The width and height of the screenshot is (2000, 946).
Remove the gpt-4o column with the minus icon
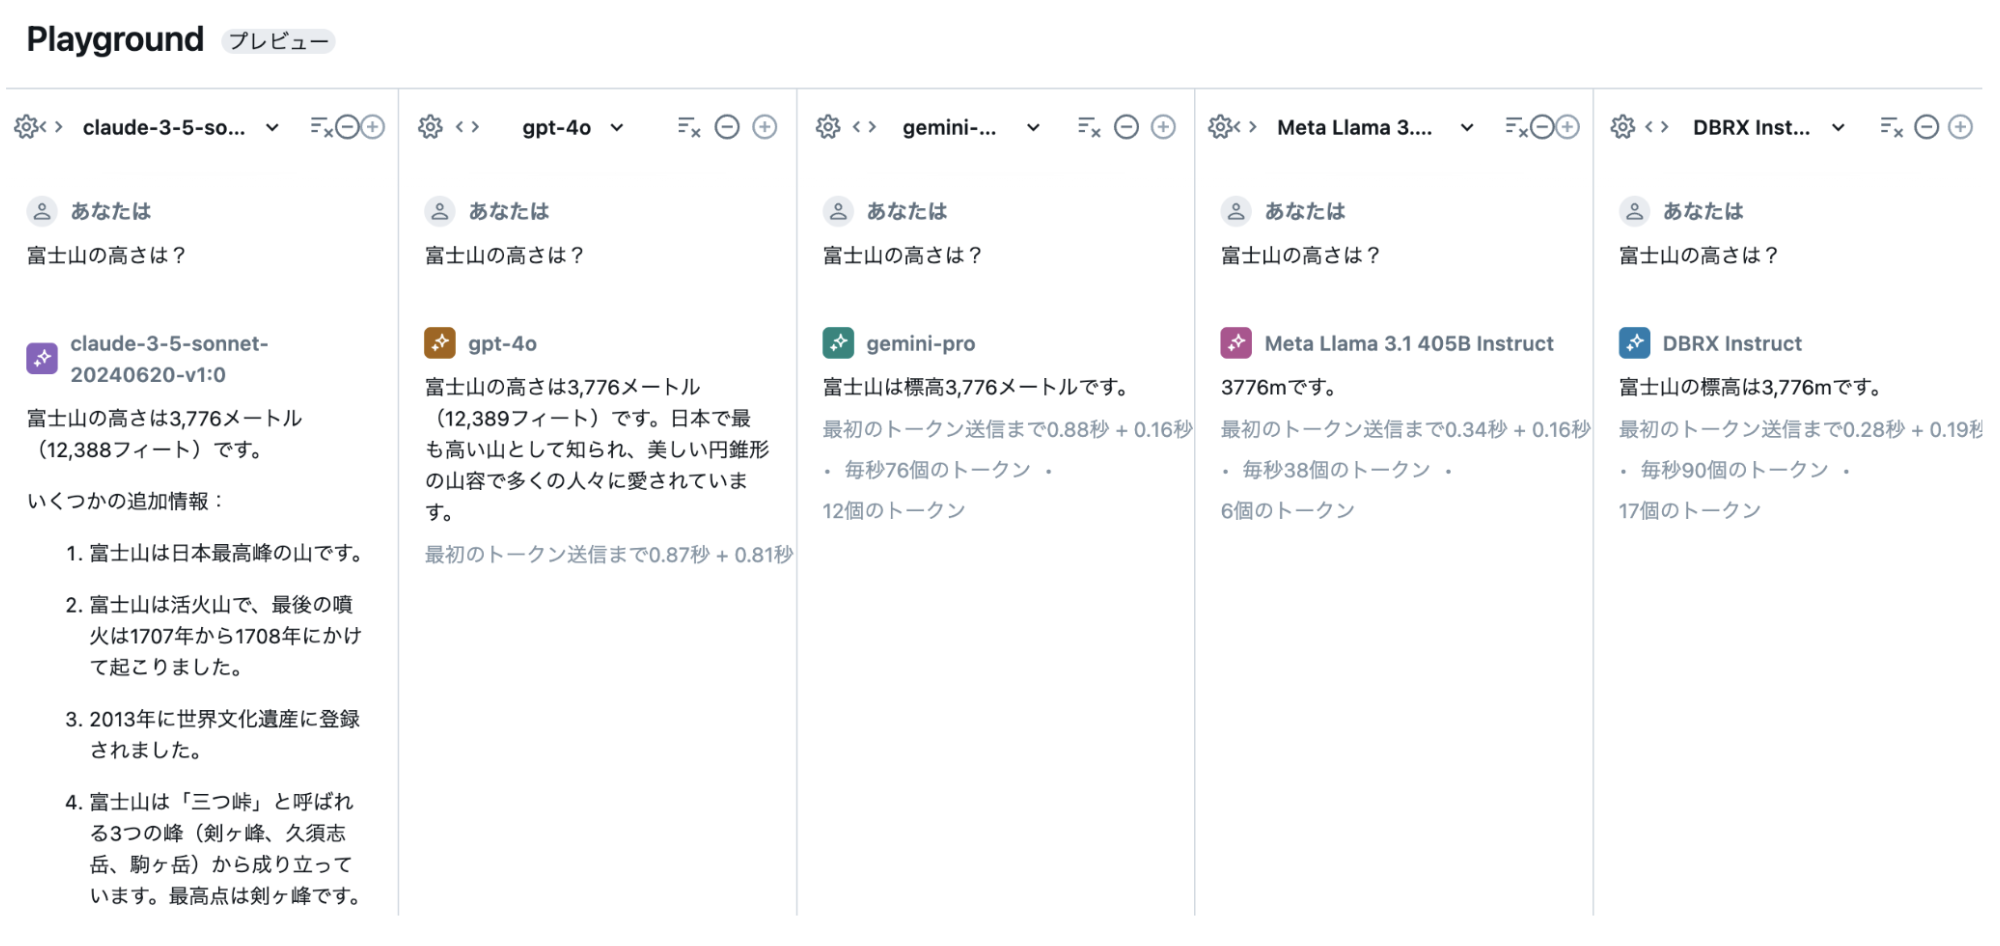click(x=727, y=127)
